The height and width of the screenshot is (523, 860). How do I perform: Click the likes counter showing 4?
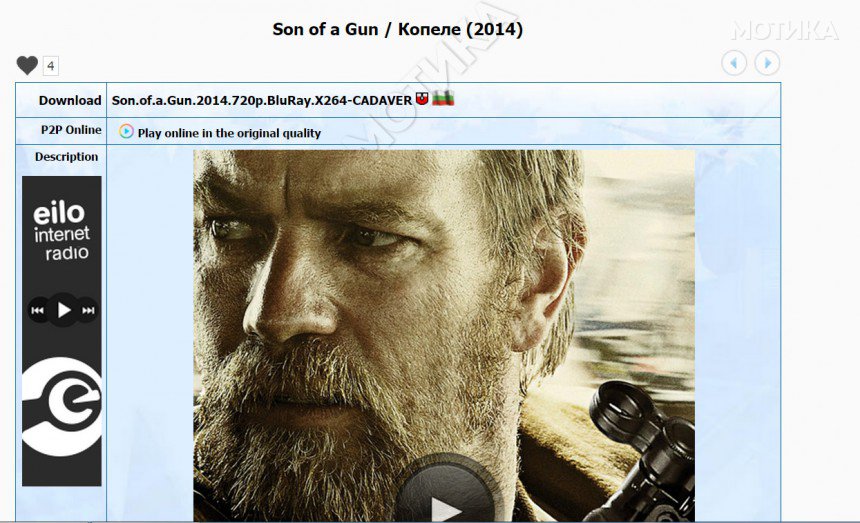(50, 66)
